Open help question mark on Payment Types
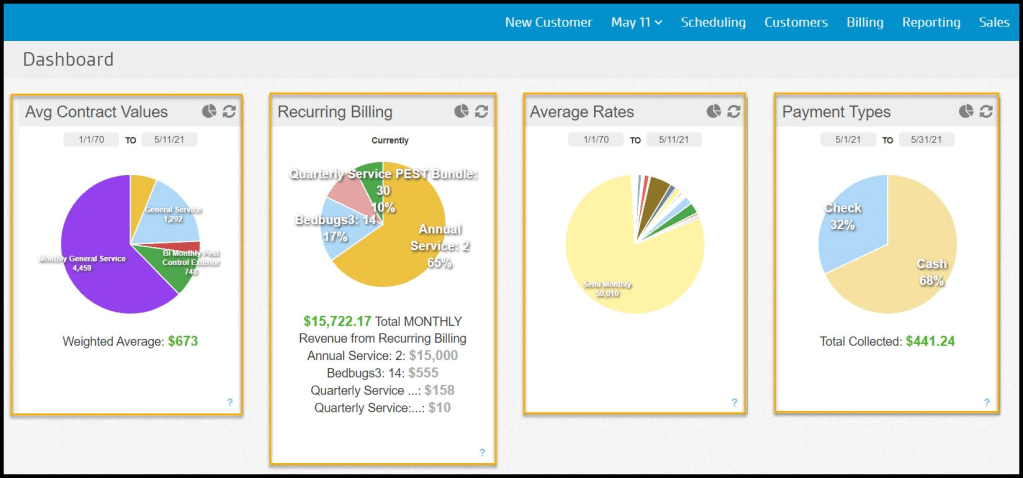1023x478 pixels. point(986,403)
